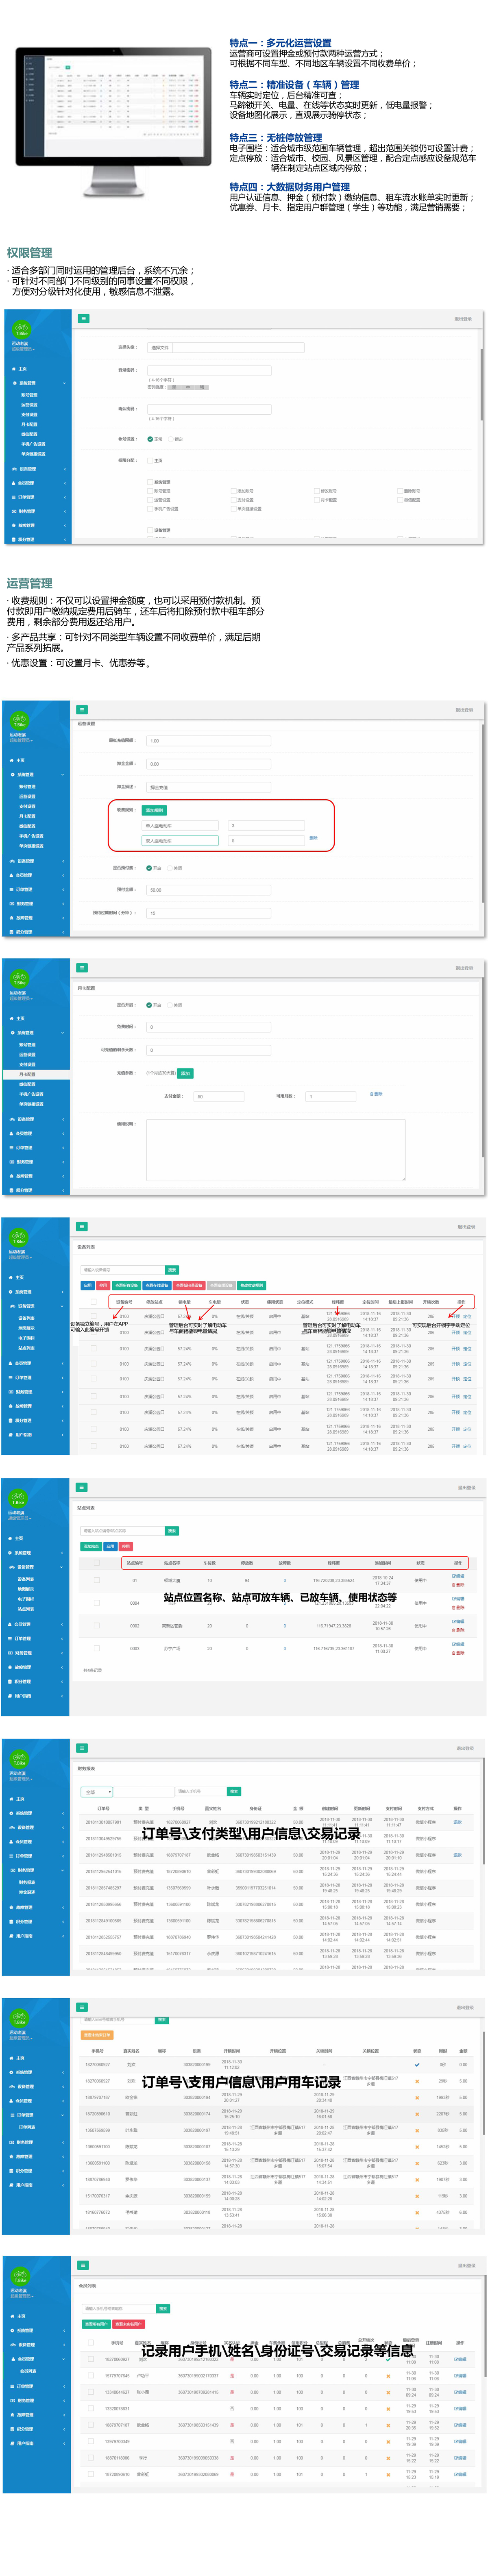Image resolution: width=488 pixels, height=2576 pixels.
Task: Tick the header checkbox in the device list table
Action: (x=94, y=1302)
